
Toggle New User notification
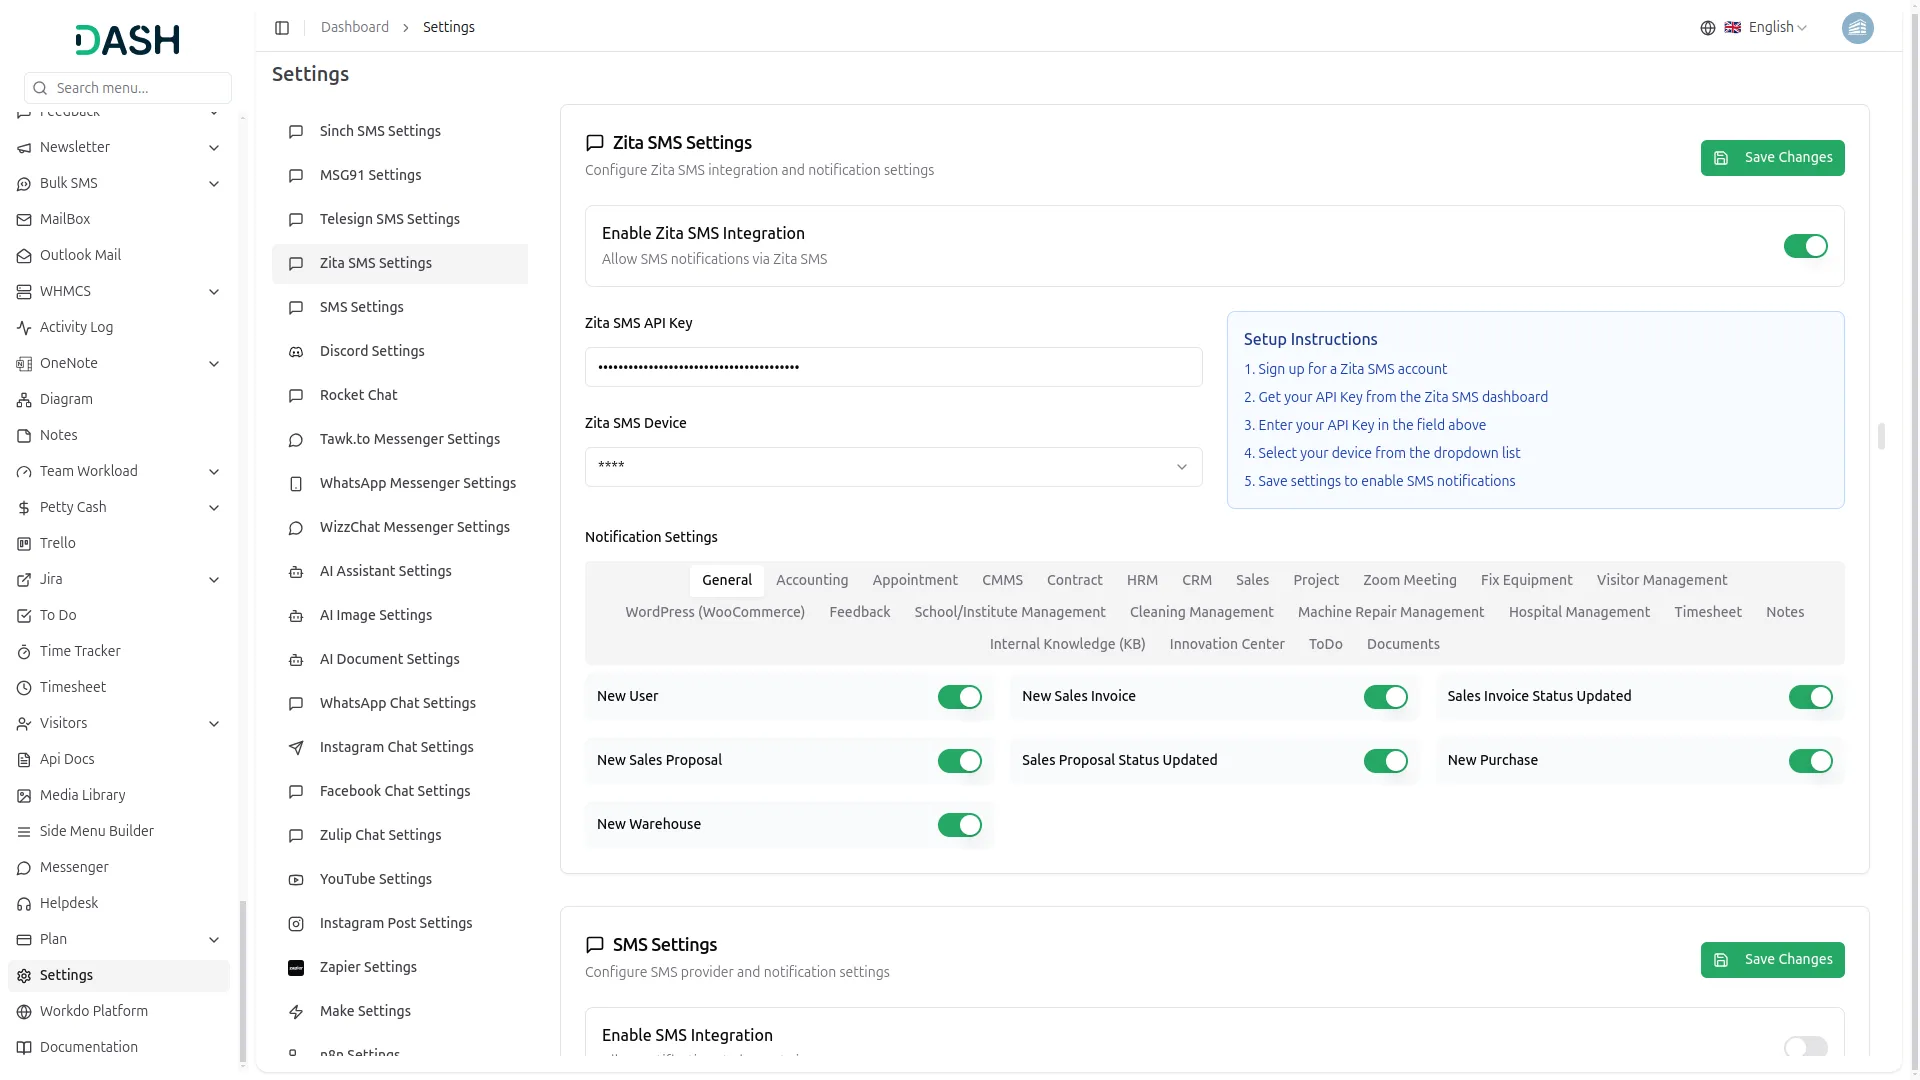coord(960,697)
